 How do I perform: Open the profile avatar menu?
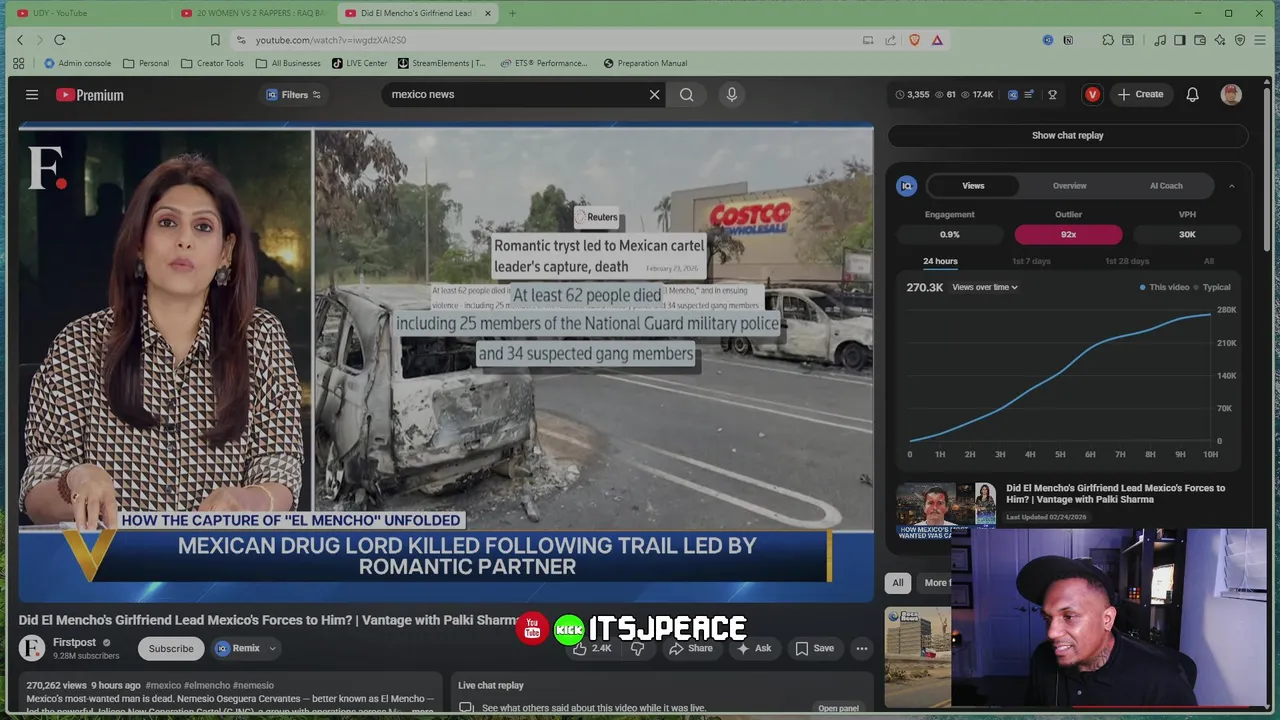[x=1231, y=95]
